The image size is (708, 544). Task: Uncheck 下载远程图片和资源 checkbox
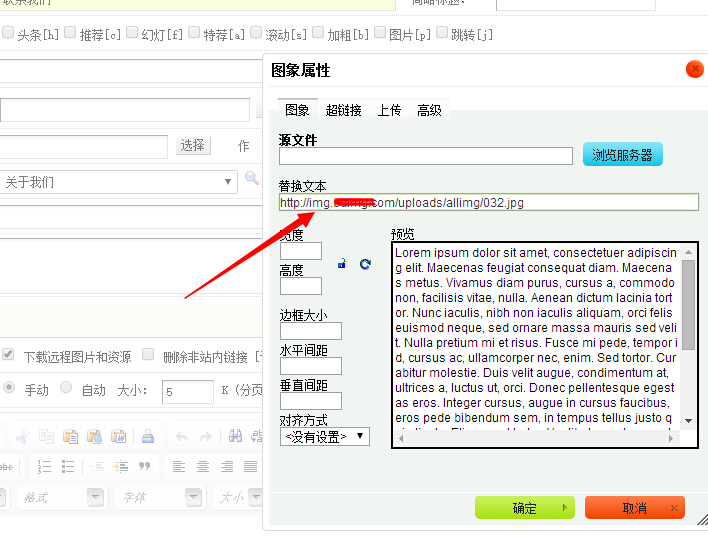(x=8, y=354)
